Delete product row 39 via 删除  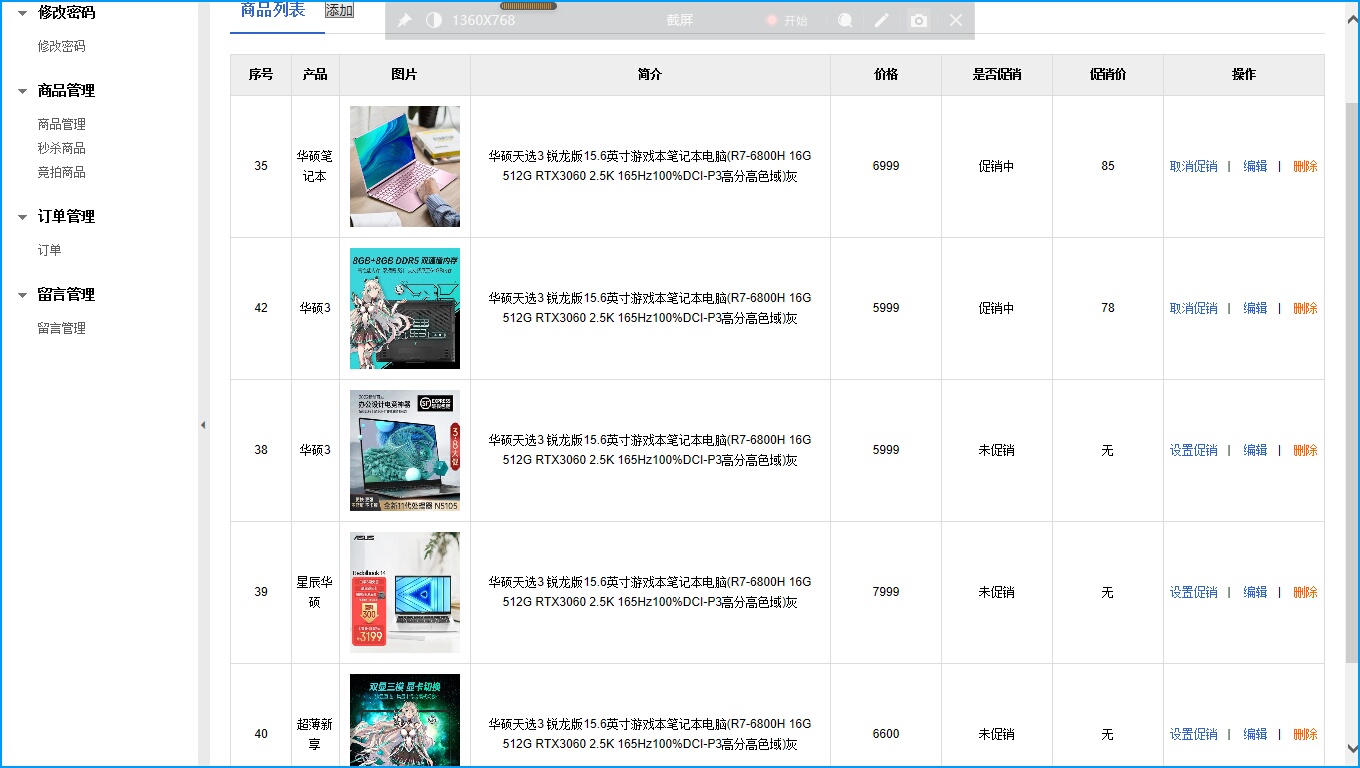coord(1305,593)
